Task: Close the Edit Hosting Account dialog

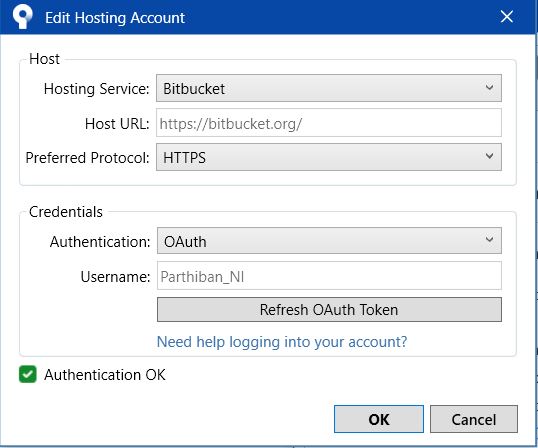Action: [x=506, y=16]
